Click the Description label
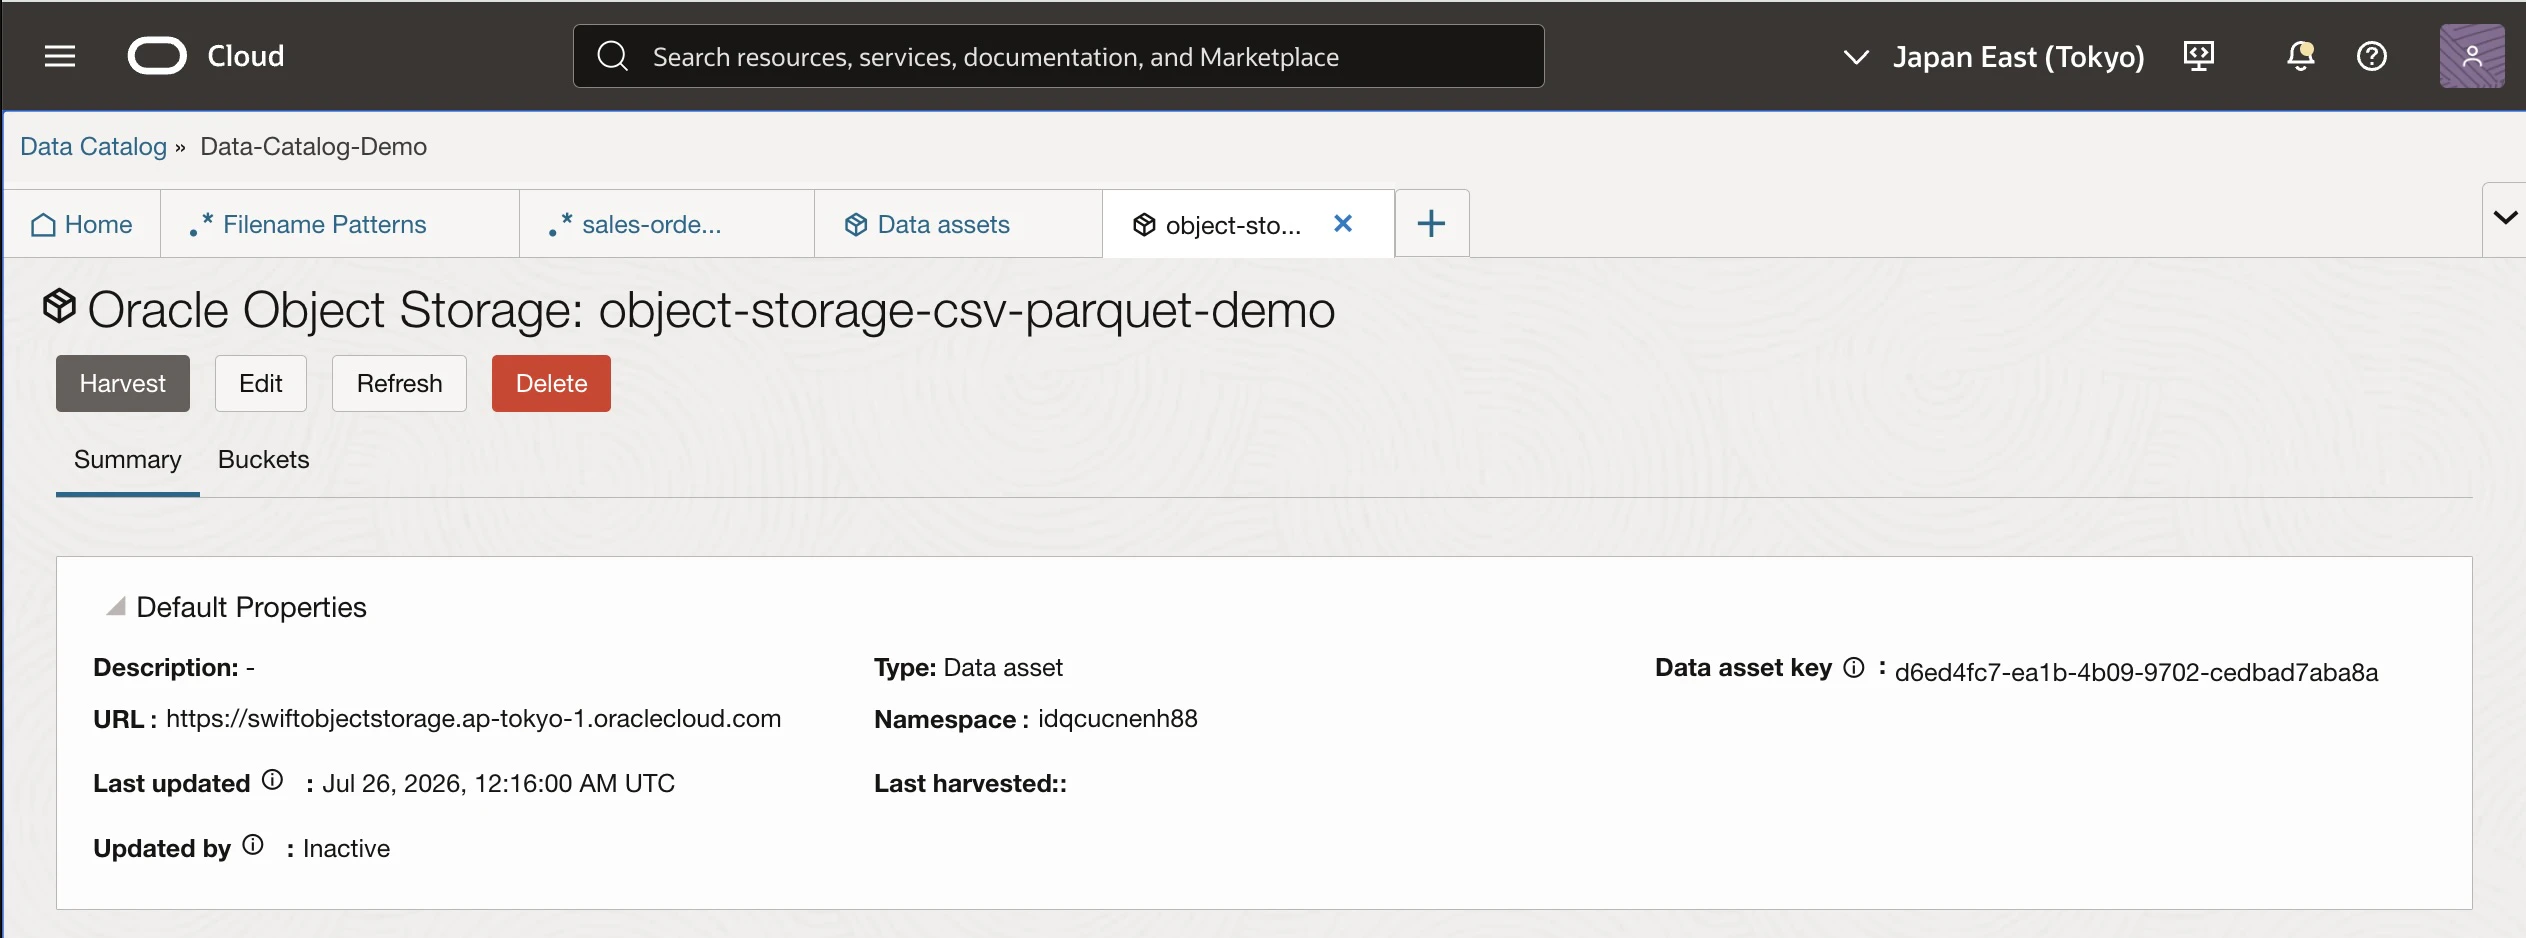This screenshot has width=2526, height=938. 166,668
